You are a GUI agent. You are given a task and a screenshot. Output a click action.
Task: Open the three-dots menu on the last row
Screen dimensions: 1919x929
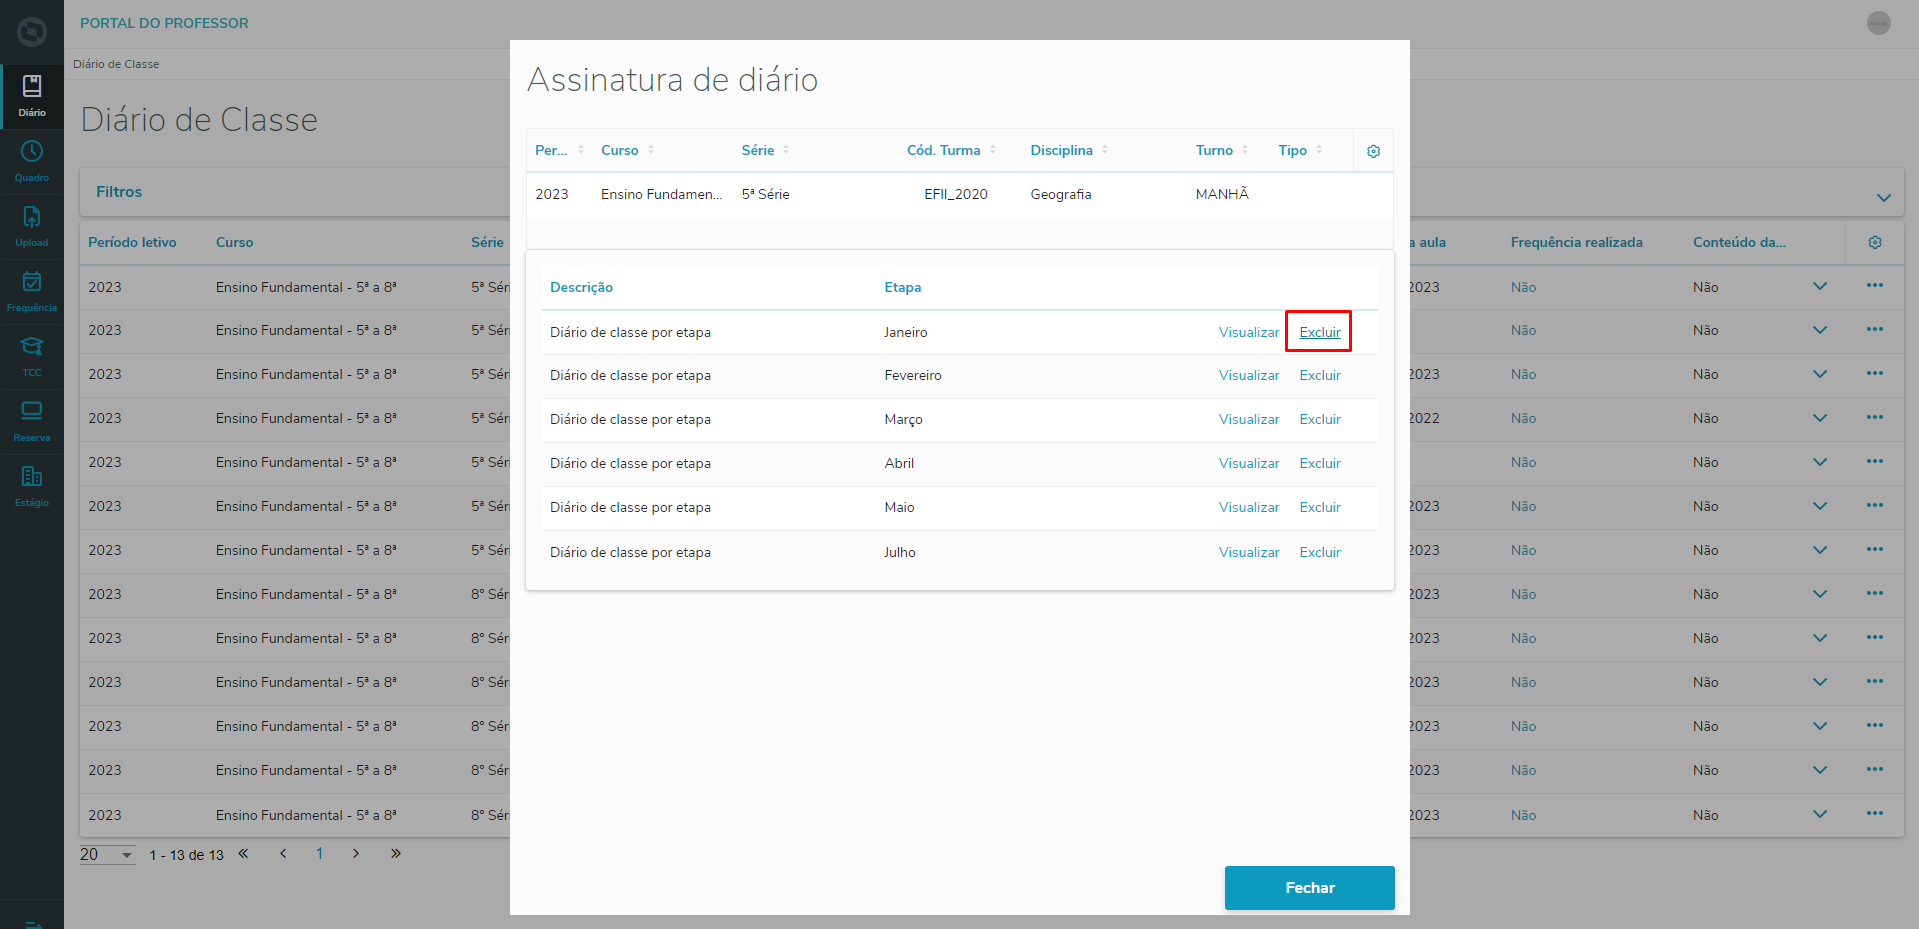click(x=1875, y=814)
